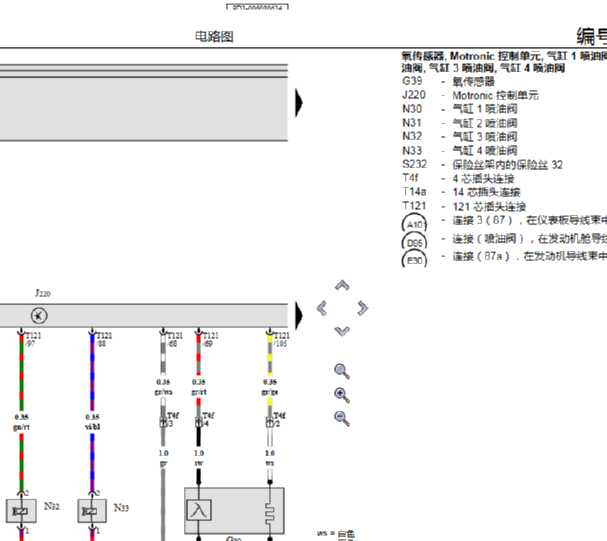The image size is (607, 541).
Task: Select legend row T121 121 芯插头连接
Action: click(464, 206)
